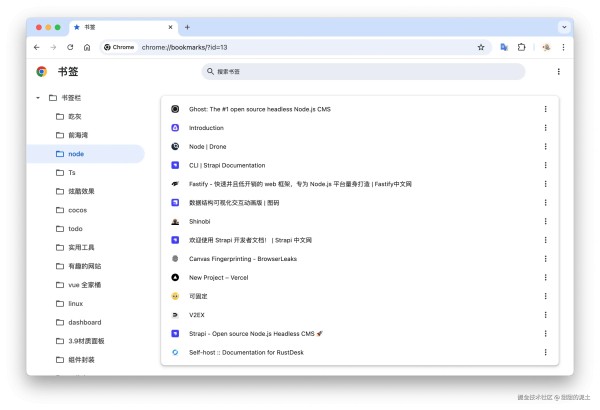
Task: Open the 有趣的网站 folder
Action: (x=78, y=266)
